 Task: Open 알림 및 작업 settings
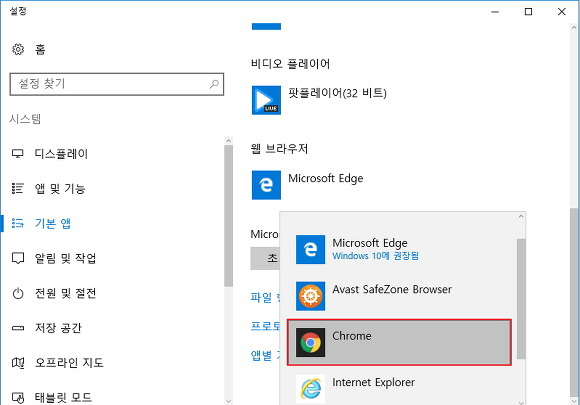65,258
